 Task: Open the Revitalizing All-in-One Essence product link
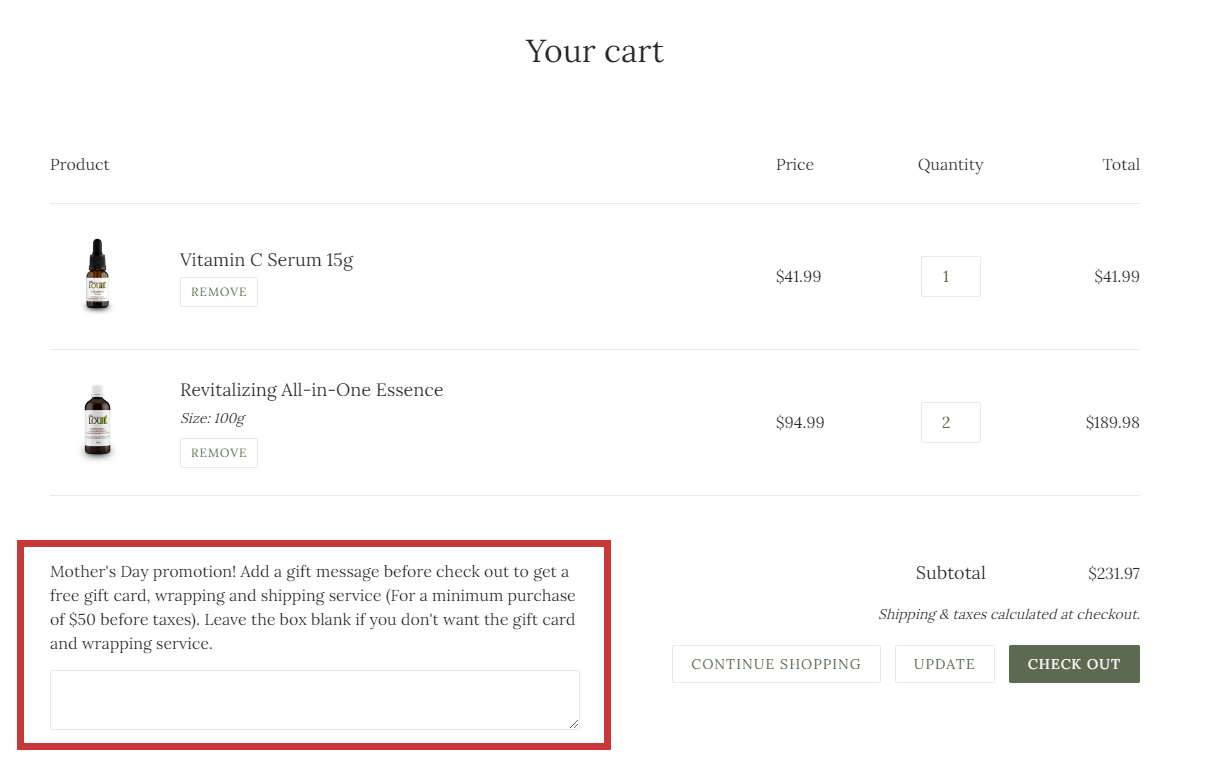311,390
